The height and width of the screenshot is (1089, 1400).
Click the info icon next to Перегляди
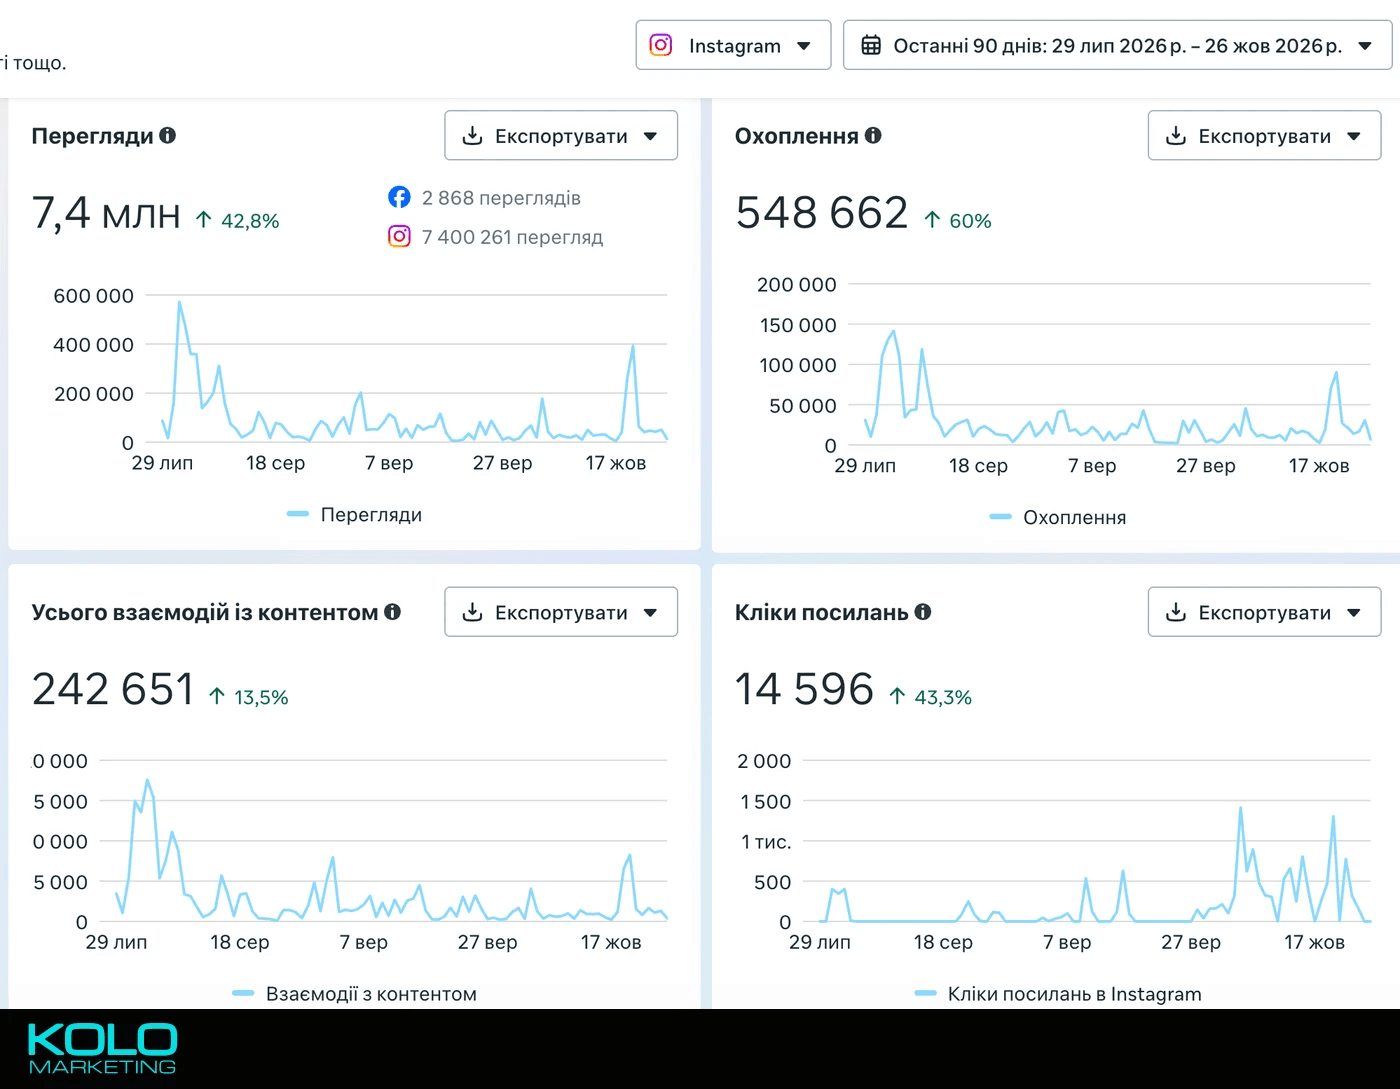[x=168, y=135]
